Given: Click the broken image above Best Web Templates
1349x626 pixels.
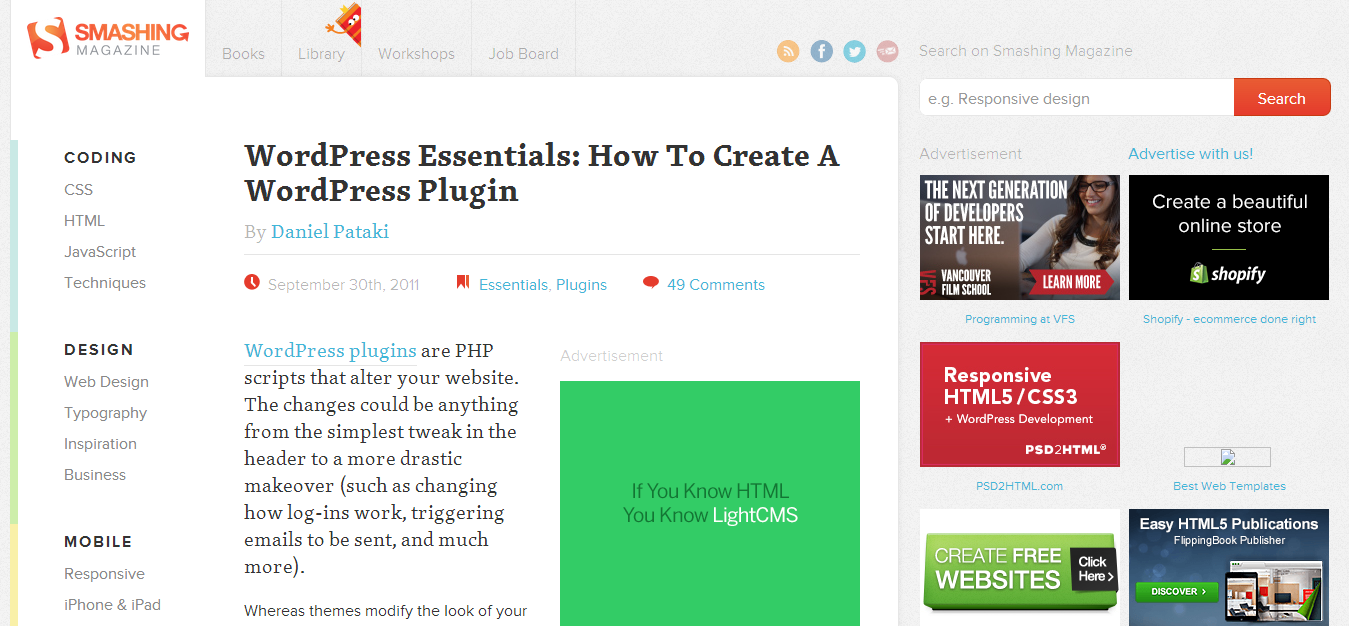Looking at the screenshot, I should (x=1227, y=457).
